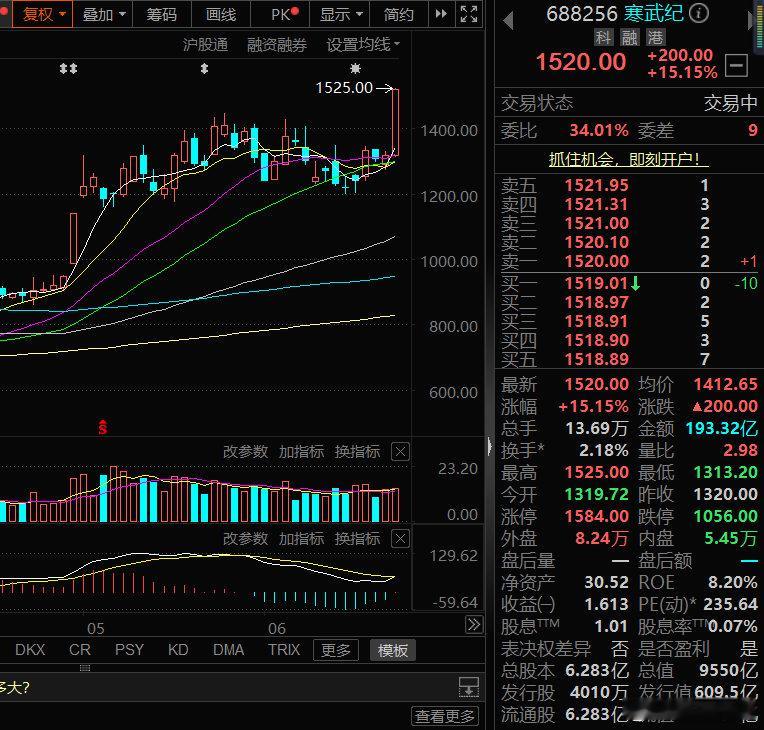Expand the 显示 display dropdown
764x730 pixels.
coord(341,14)
